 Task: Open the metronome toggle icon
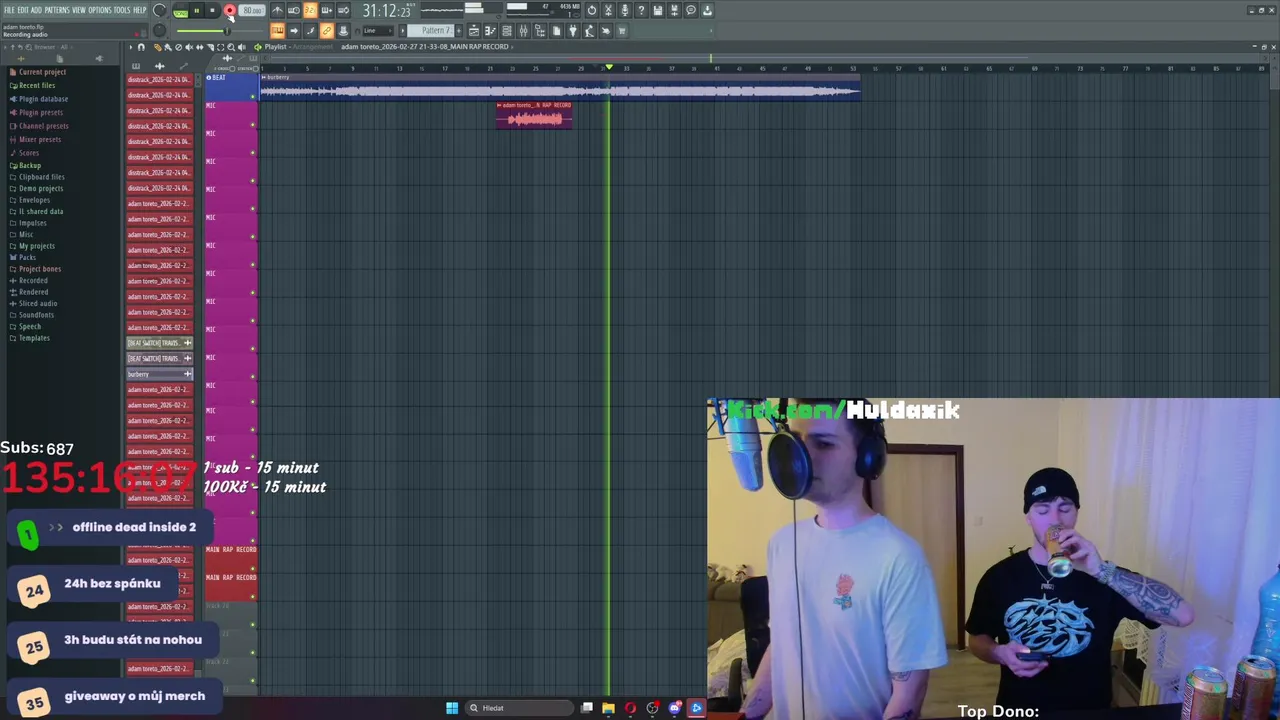(x=277, y=10)
